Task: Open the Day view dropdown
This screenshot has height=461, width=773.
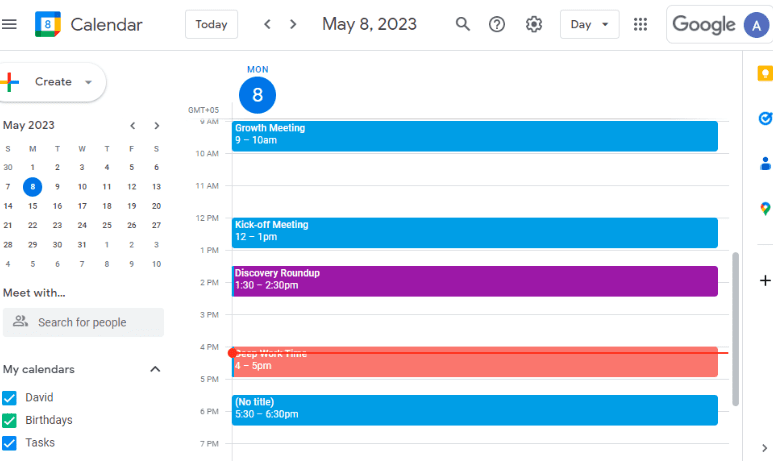Action: 589,24
